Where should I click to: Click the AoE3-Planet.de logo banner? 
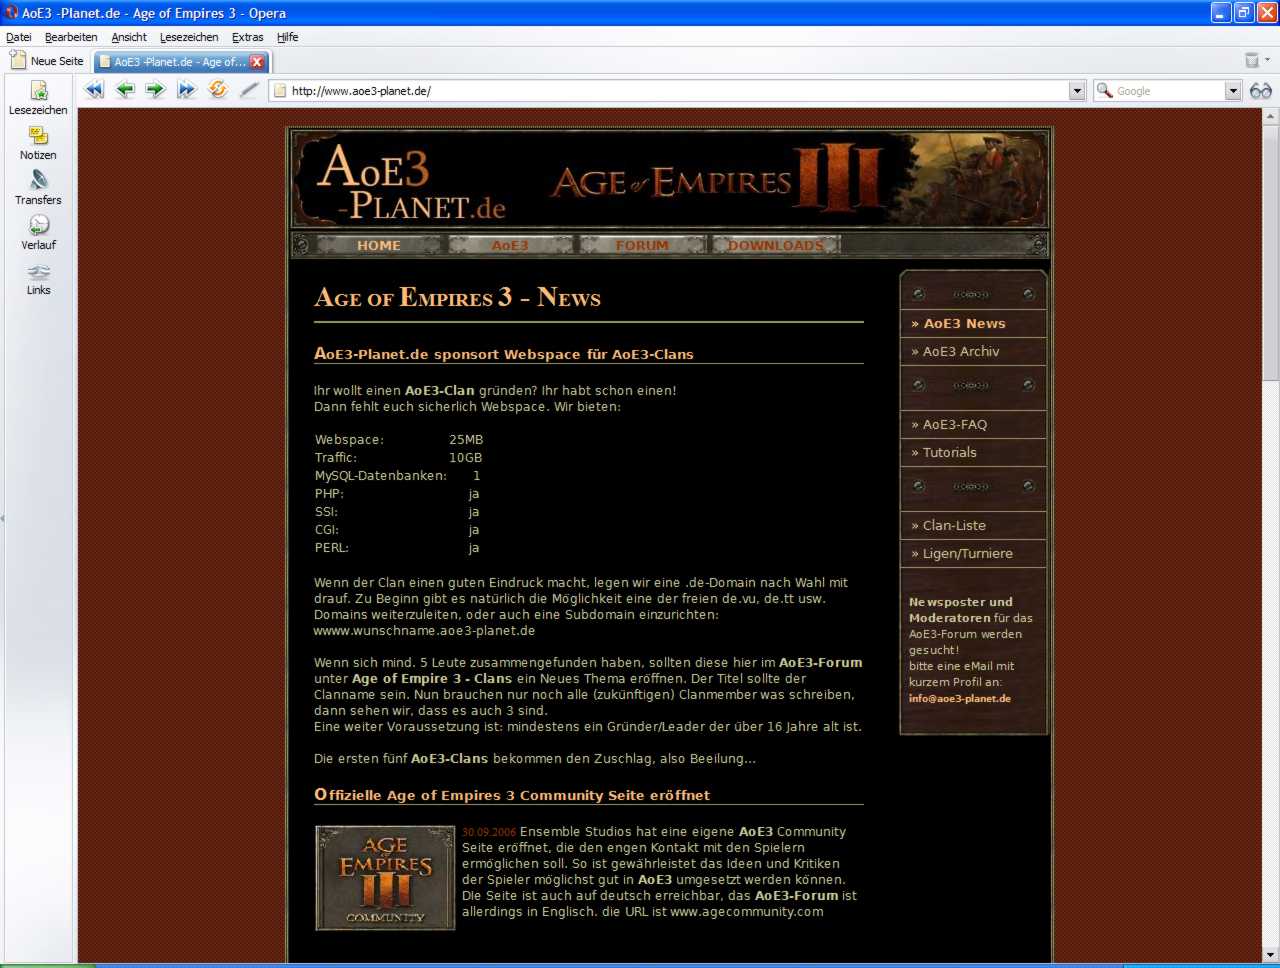(x=410, y=180)
